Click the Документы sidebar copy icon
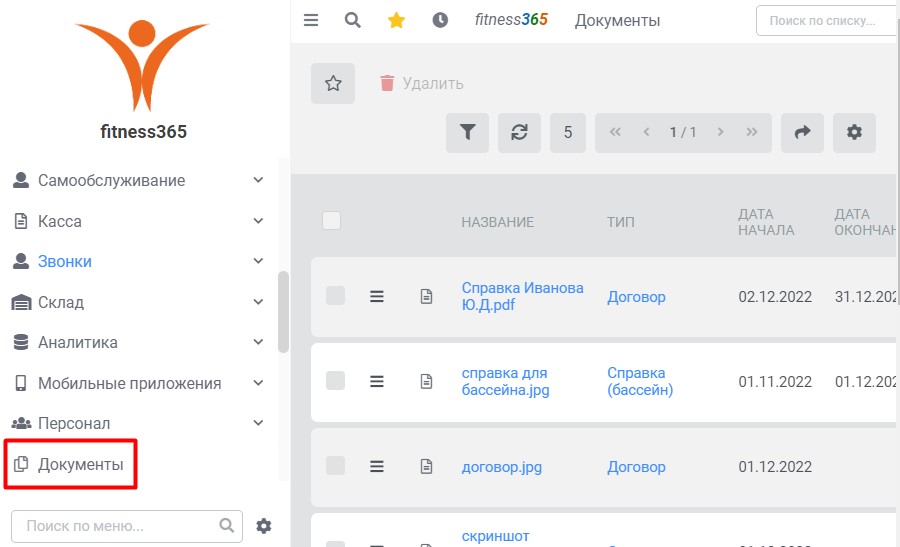900x547 pixels. pos(21,464)
